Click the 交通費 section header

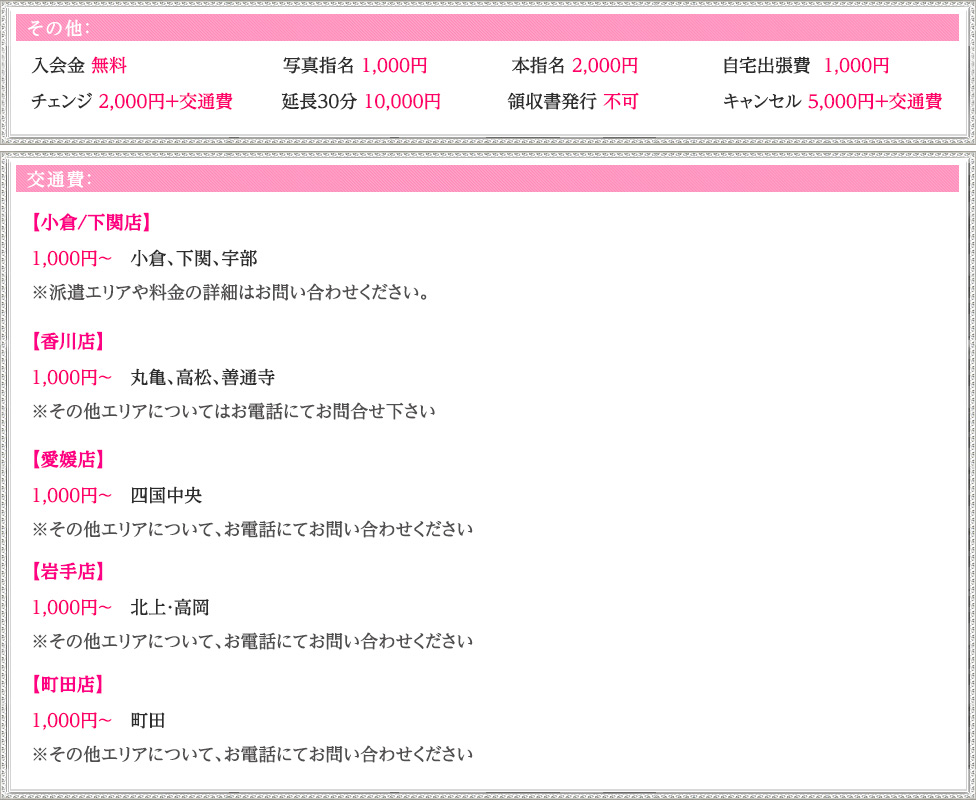[60, 179]
